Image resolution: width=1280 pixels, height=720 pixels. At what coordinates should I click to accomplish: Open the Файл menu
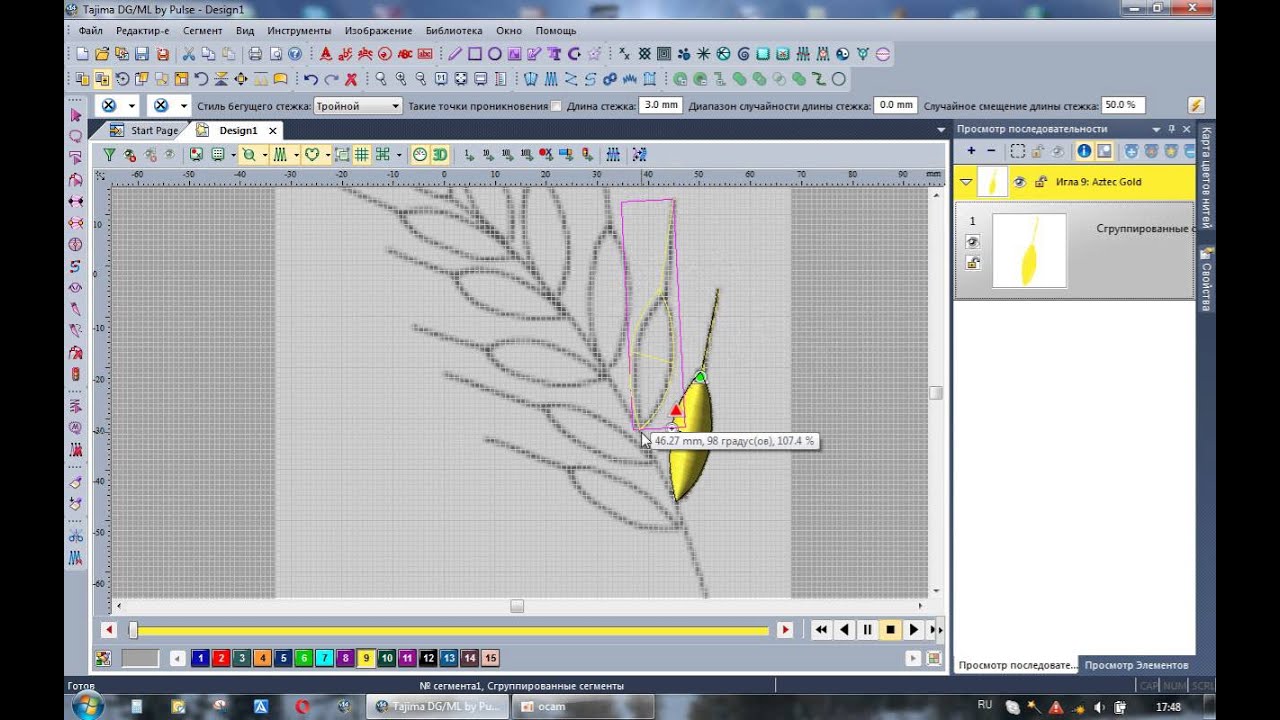pyautogui.click(x=90, y=31)
